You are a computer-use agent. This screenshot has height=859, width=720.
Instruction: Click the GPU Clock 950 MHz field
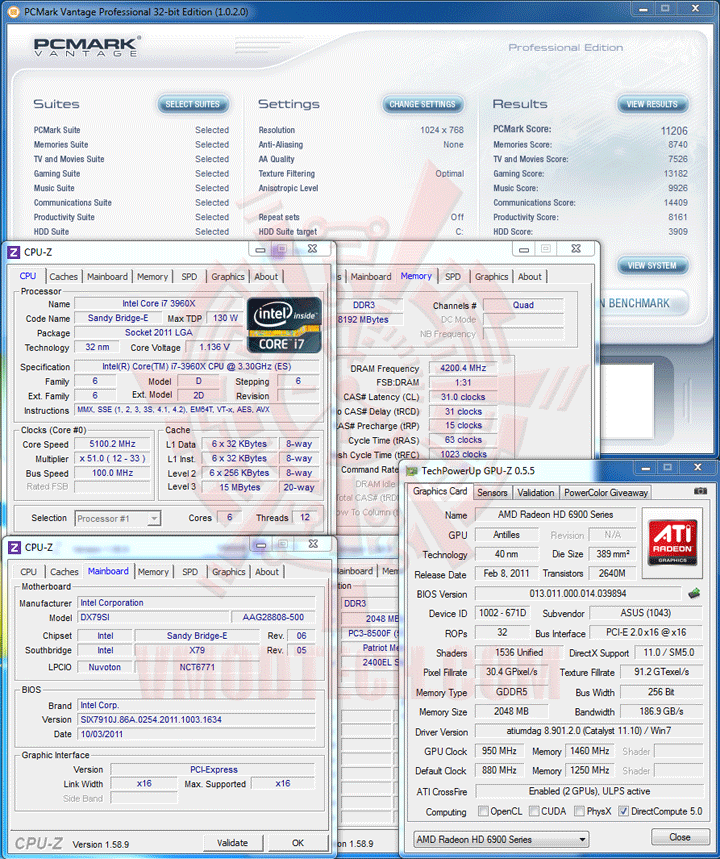[499, 751]
